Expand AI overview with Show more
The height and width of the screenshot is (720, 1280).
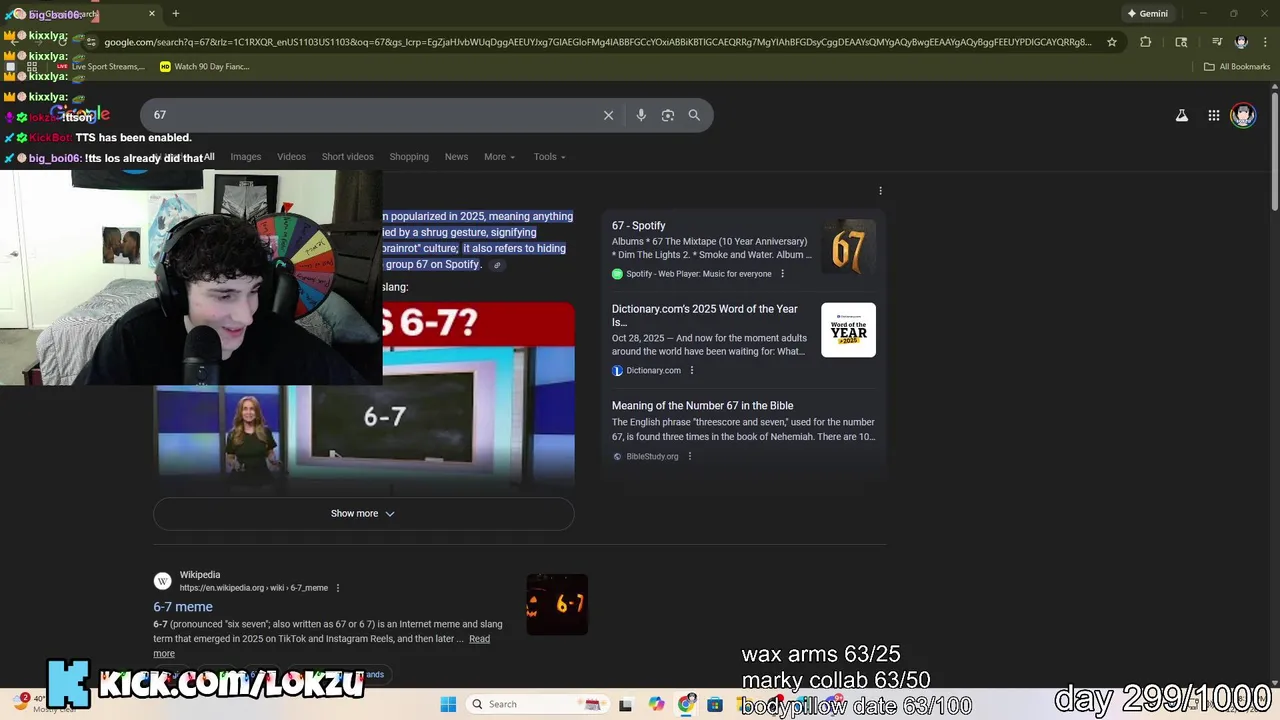tap(363, 514)
